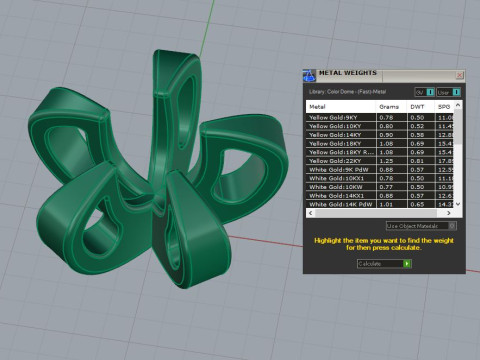Click the scroll down arrow in metal list
Screen dimensions: 480x360
point(458,204)
